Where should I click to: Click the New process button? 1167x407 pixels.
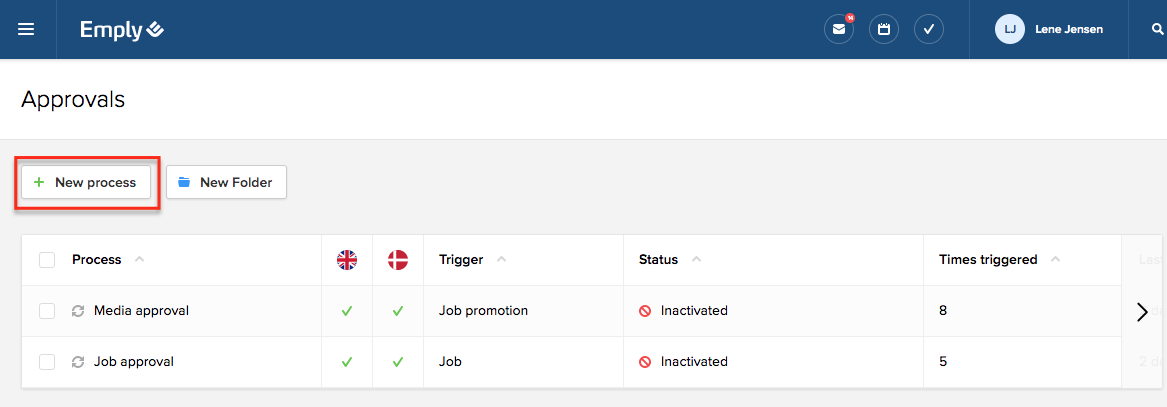pyautogui.click(x=86, y=182)
